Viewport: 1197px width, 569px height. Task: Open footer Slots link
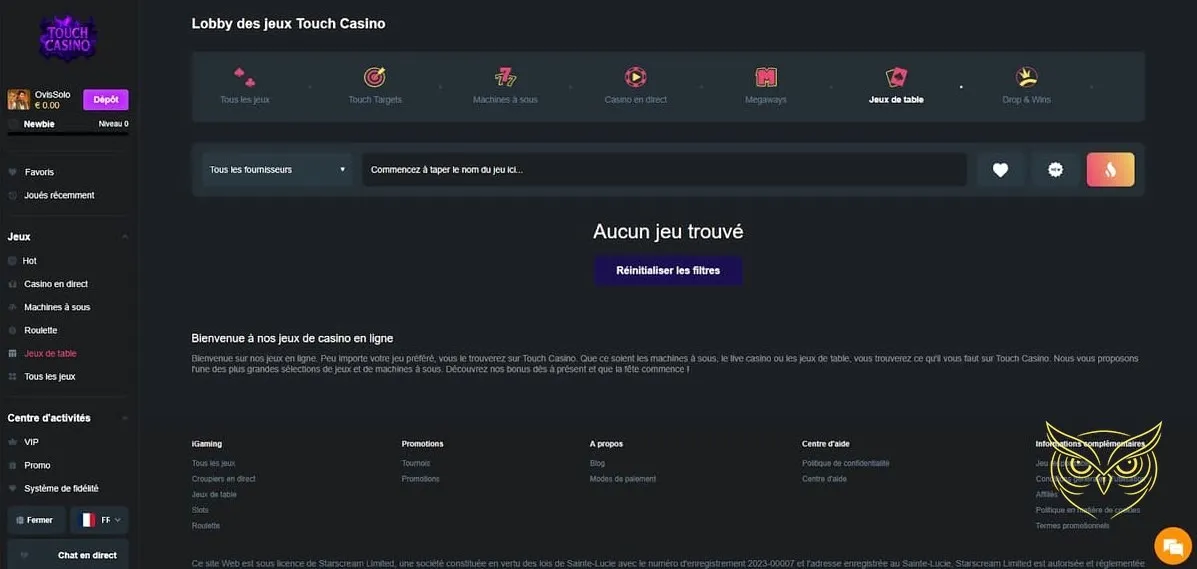[x=200, y=510]
